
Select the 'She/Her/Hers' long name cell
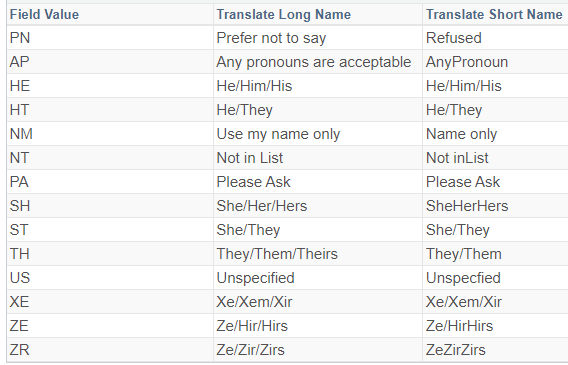pyautogui.click(x=318, y=206)
